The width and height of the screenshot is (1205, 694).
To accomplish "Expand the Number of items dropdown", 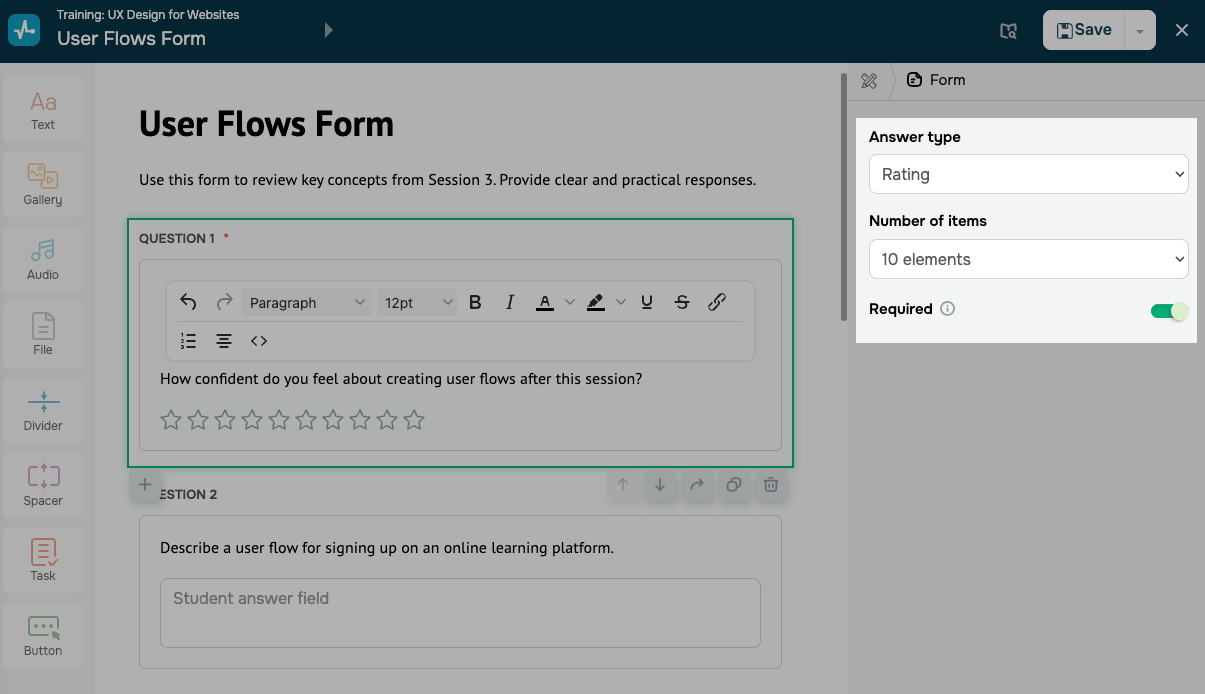I will coord(1028,259).
